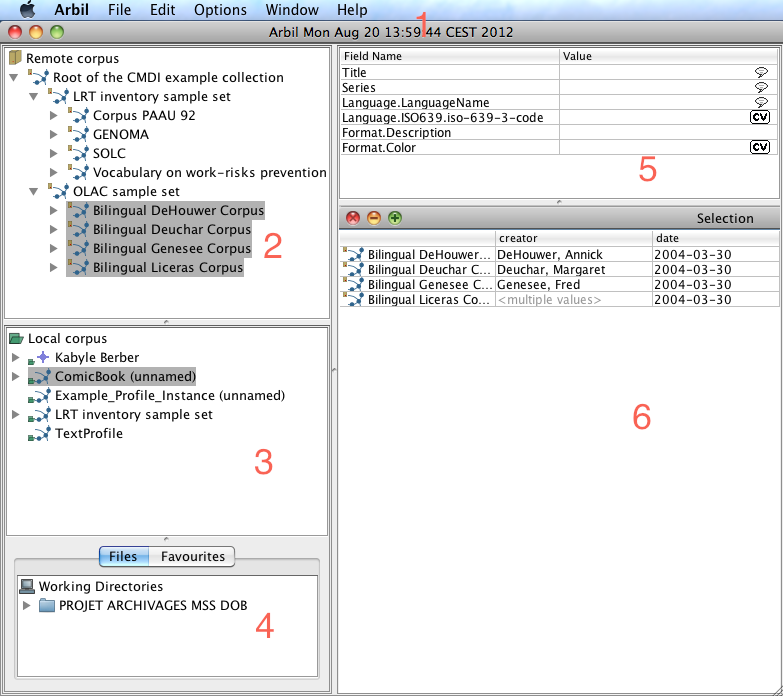Select the DeHouwer, Annick creator cell
The width and height of the screenshot is (783, 696).
click(573, 255)
